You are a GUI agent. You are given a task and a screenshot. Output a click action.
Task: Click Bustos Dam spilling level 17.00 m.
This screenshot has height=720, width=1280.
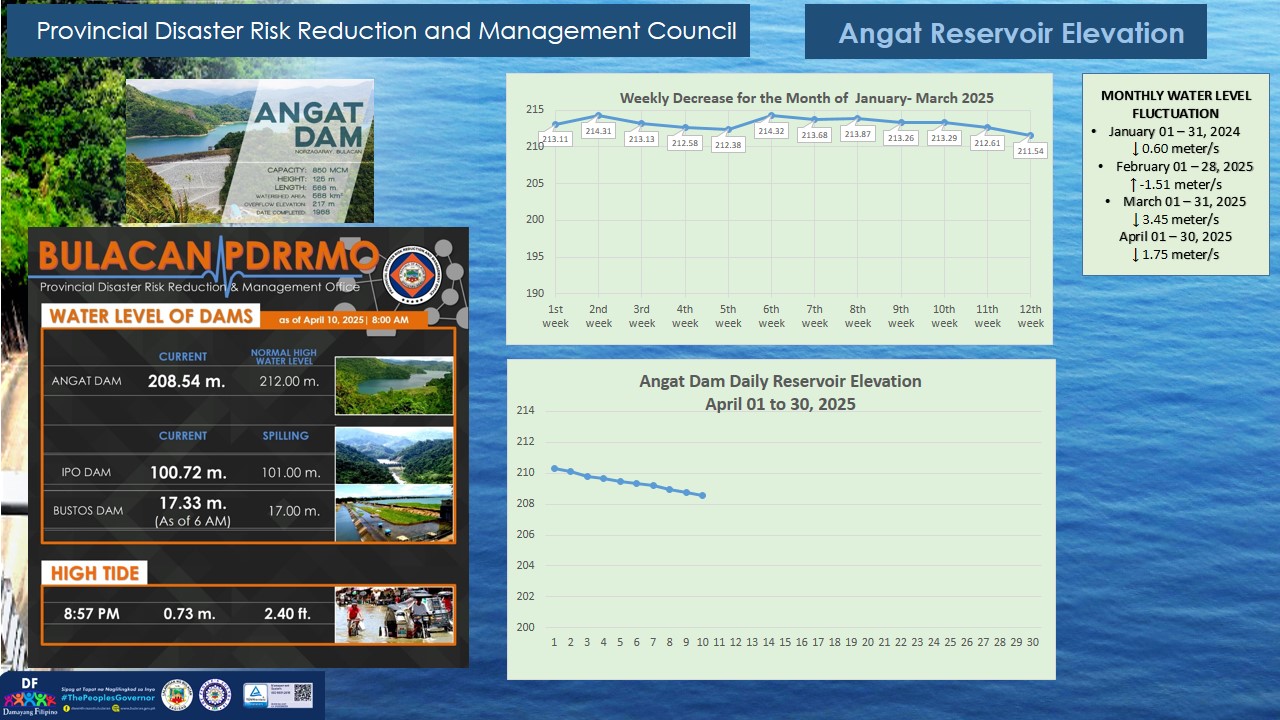[x=295, y=510]
